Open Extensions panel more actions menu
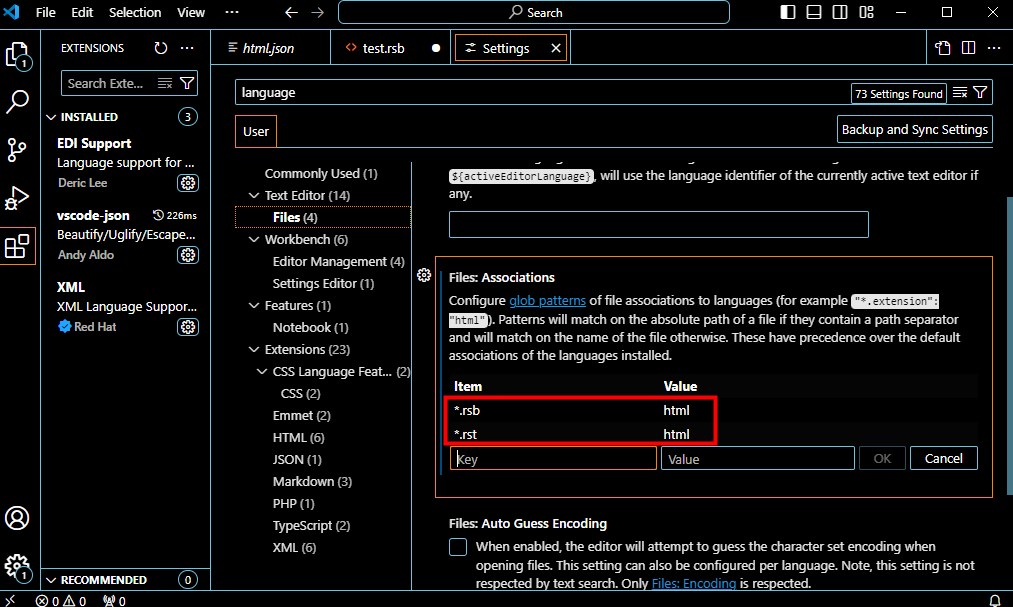The image size is (1013, 607). (x=187, y=48)
